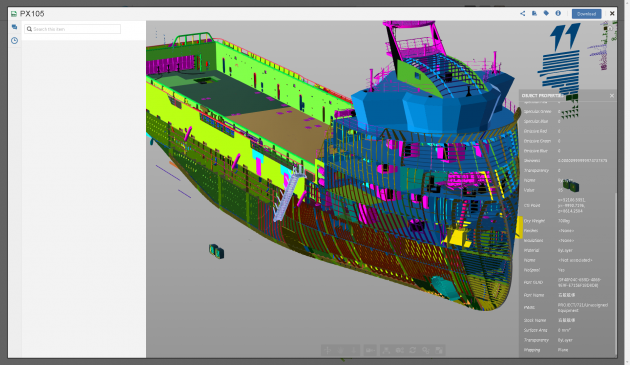This screenshot has height=365, width=630.
Task: Click the home icon above view cube
Action: tap(610, 28)
